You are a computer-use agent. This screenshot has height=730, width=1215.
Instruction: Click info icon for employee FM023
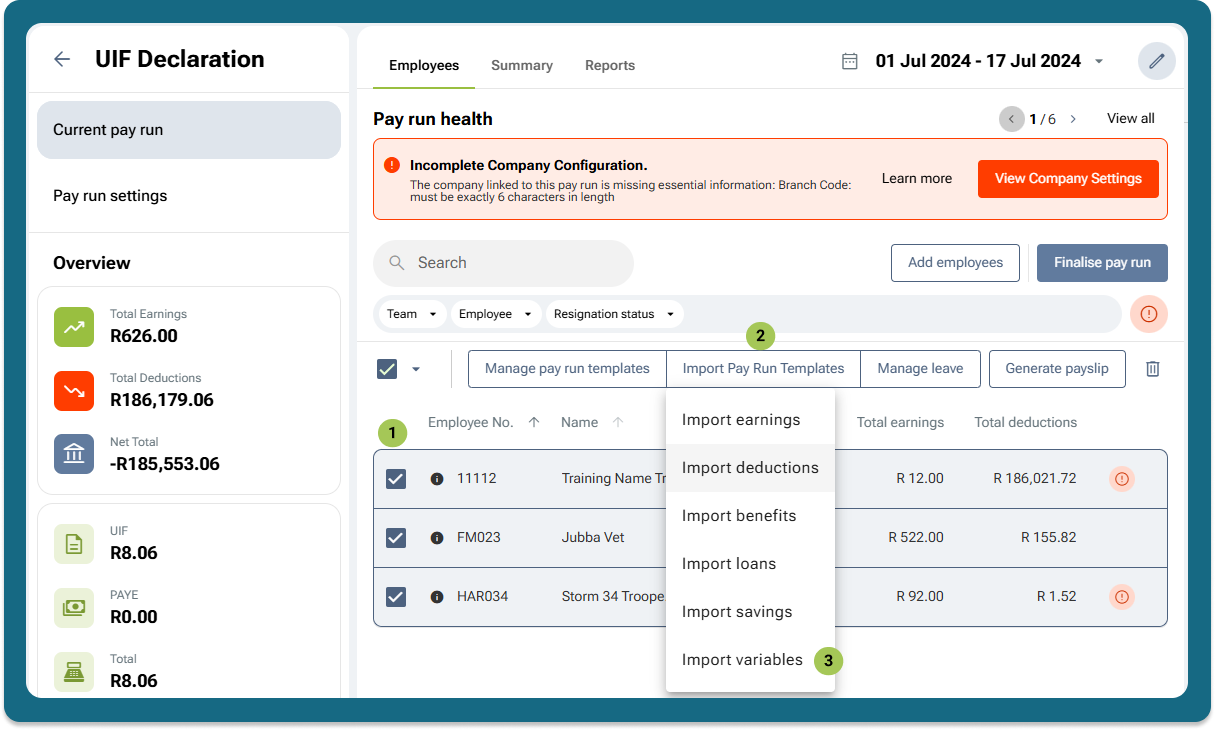[x=437, y=538]
